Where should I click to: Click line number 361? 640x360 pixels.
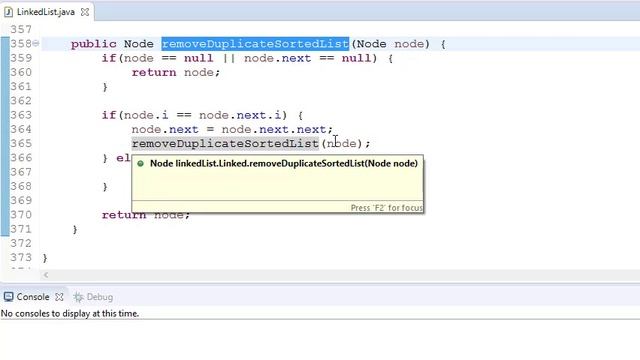(21, 87)
